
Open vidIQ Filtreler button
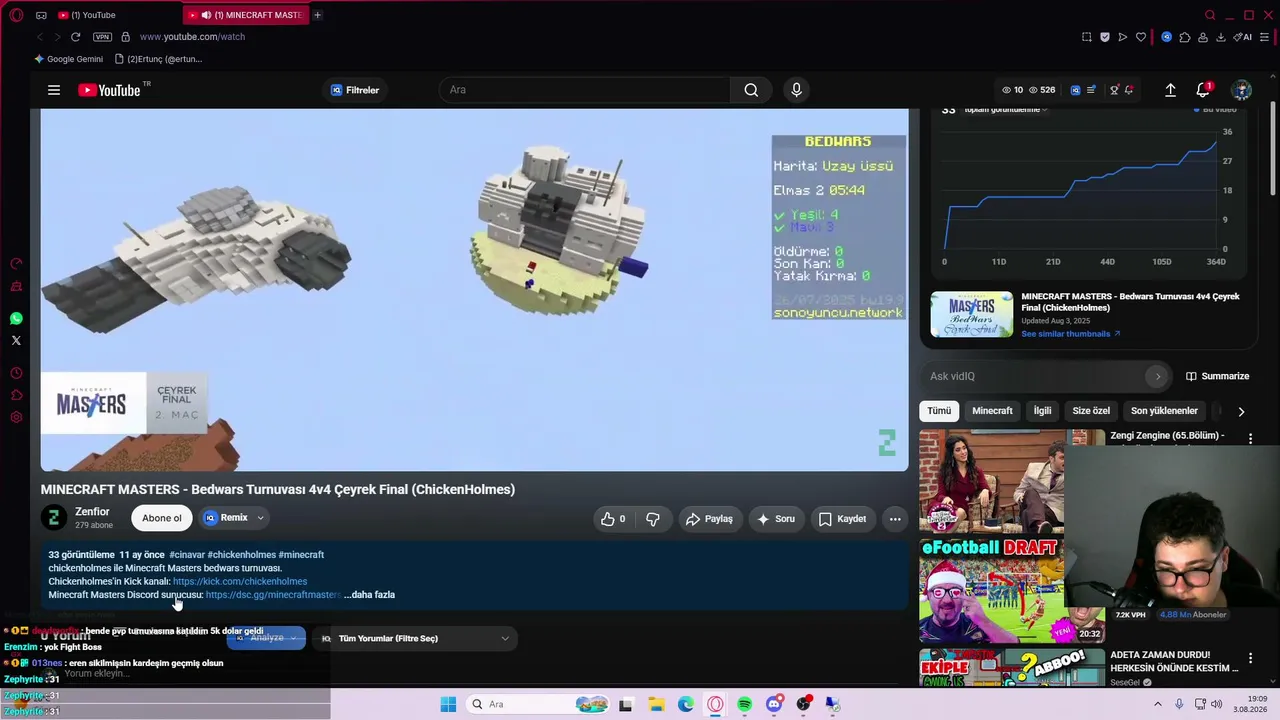[355, 90]
